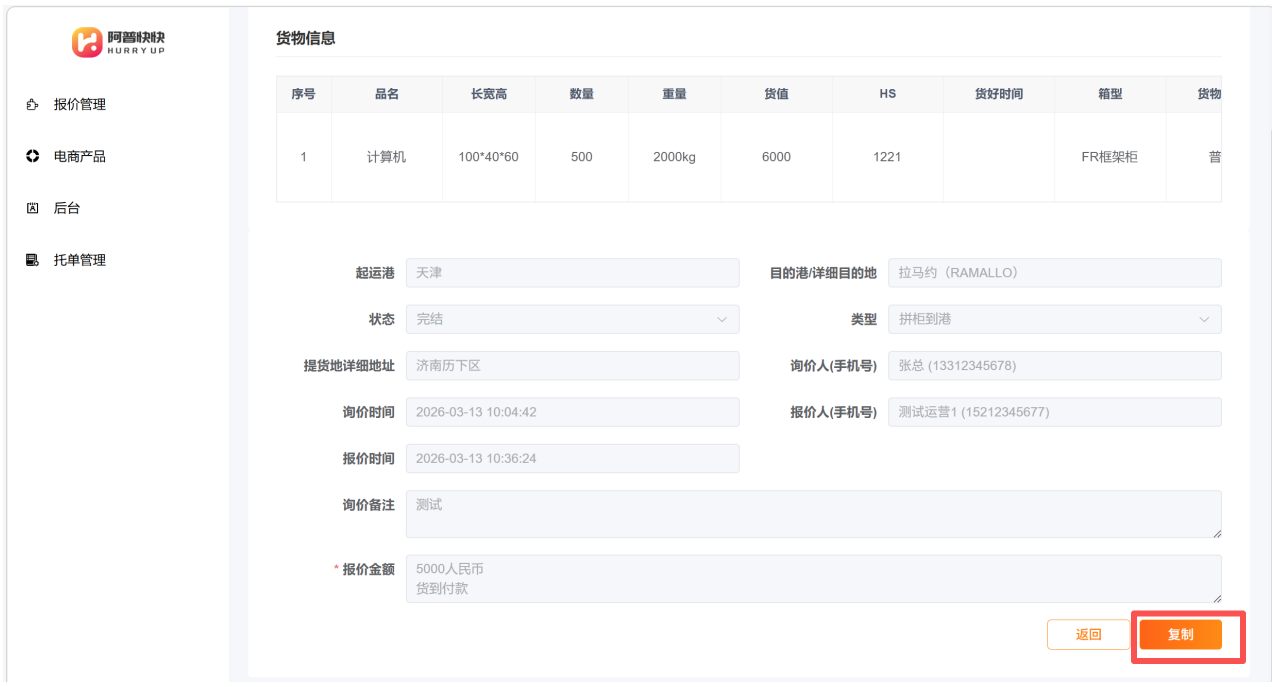The image size is (1272, 687).
Task: Click the 后台 sidebar icon
Action: click(32, 209)
